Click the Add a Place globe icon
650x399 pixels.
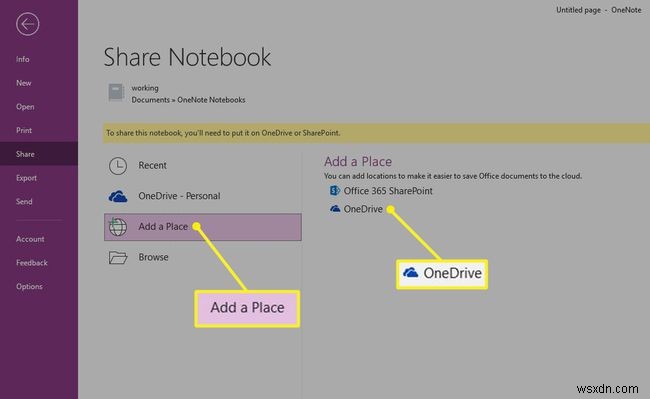pos(118,227)
